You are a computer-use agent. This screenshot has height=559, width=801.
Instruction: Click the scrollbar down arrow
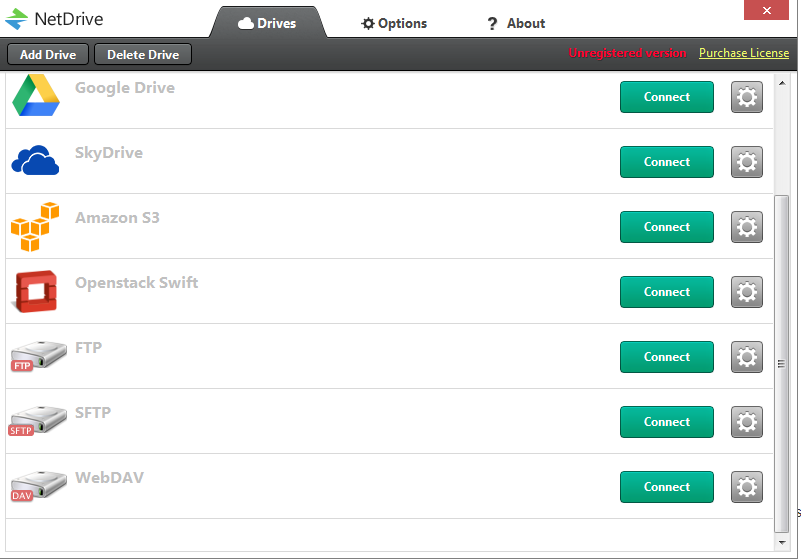tap(782, 541)
